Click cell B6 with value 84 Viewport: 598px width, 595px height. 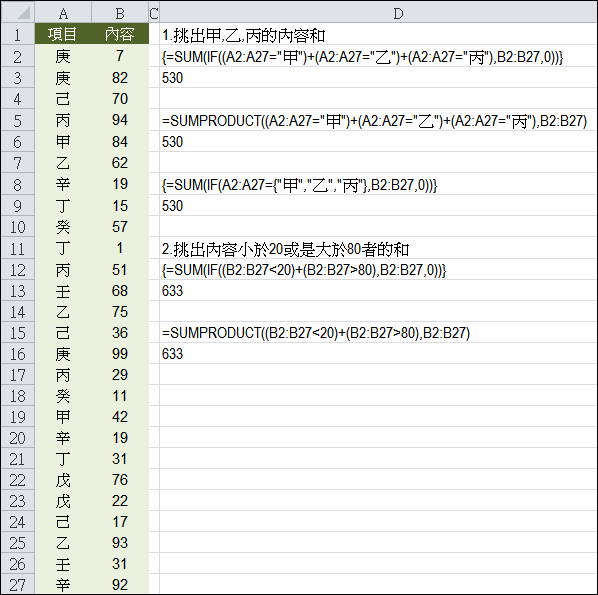pos(120,142)
